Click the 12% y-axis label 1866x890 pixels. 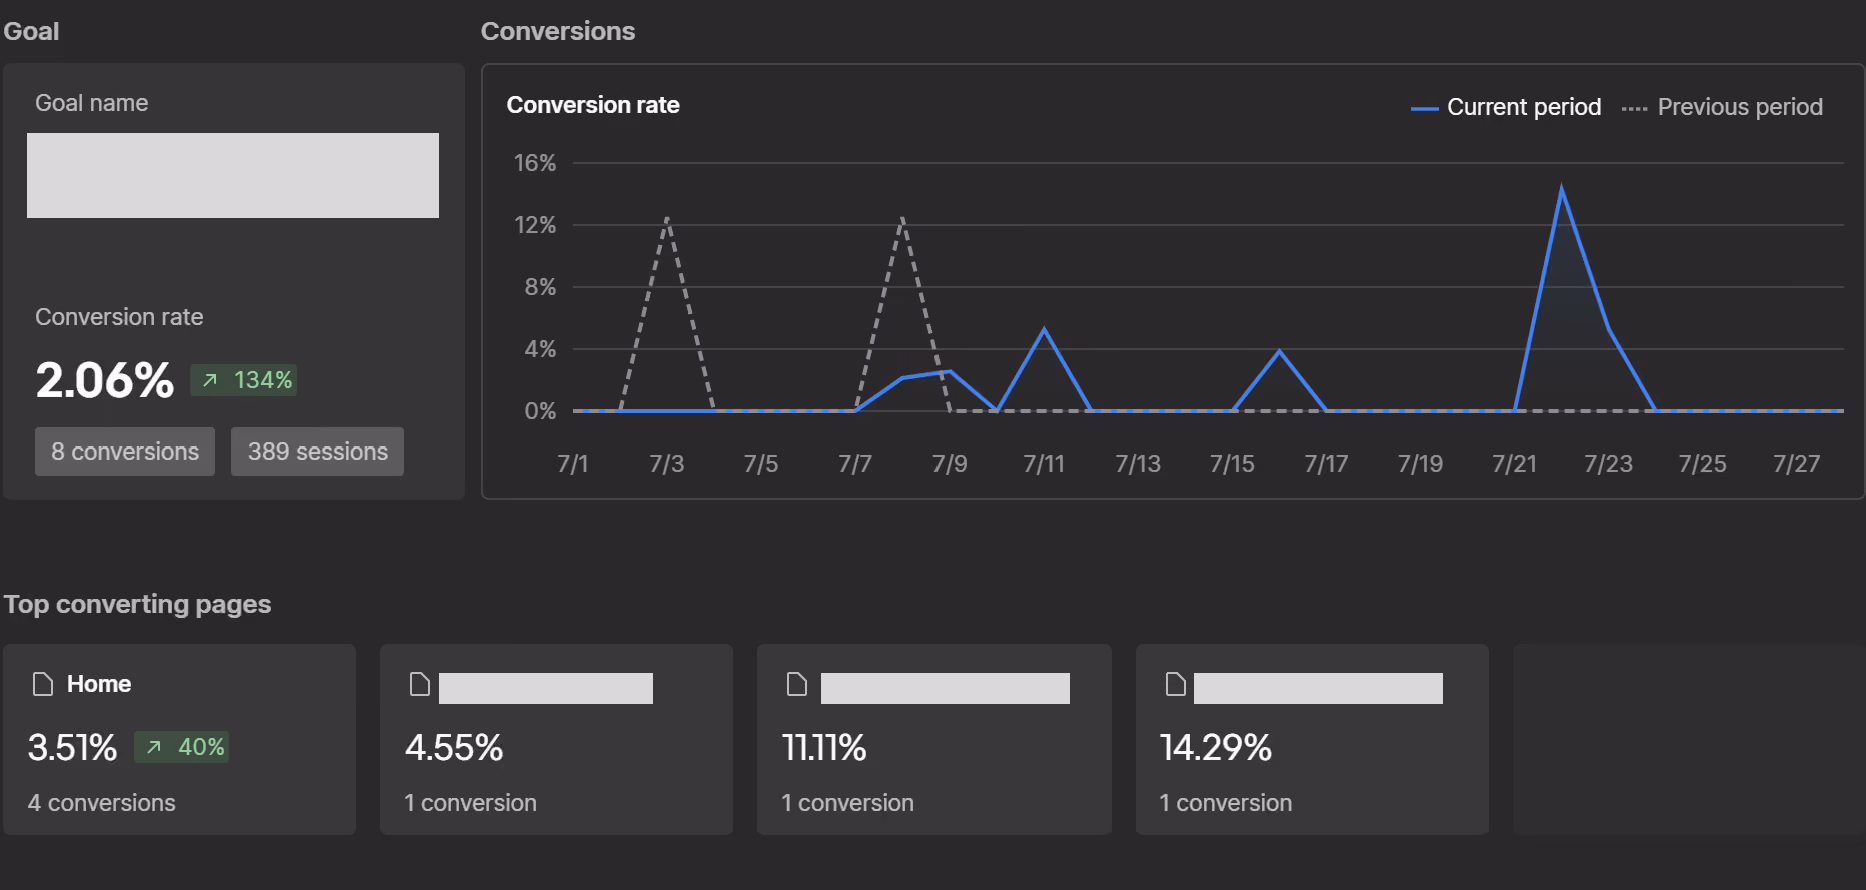[535, 225]
